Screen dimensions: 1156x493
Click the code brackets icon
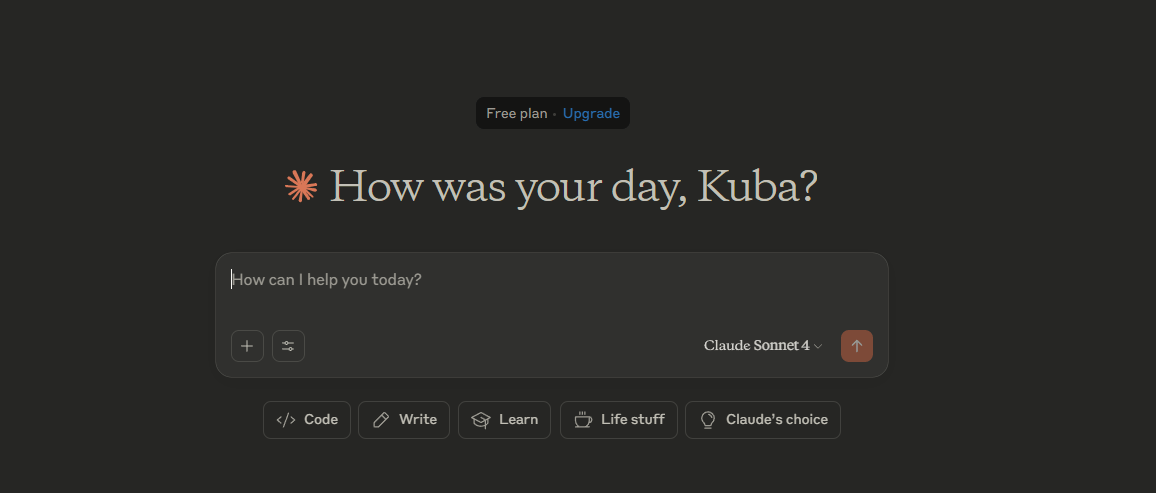[x=286, y=420]
